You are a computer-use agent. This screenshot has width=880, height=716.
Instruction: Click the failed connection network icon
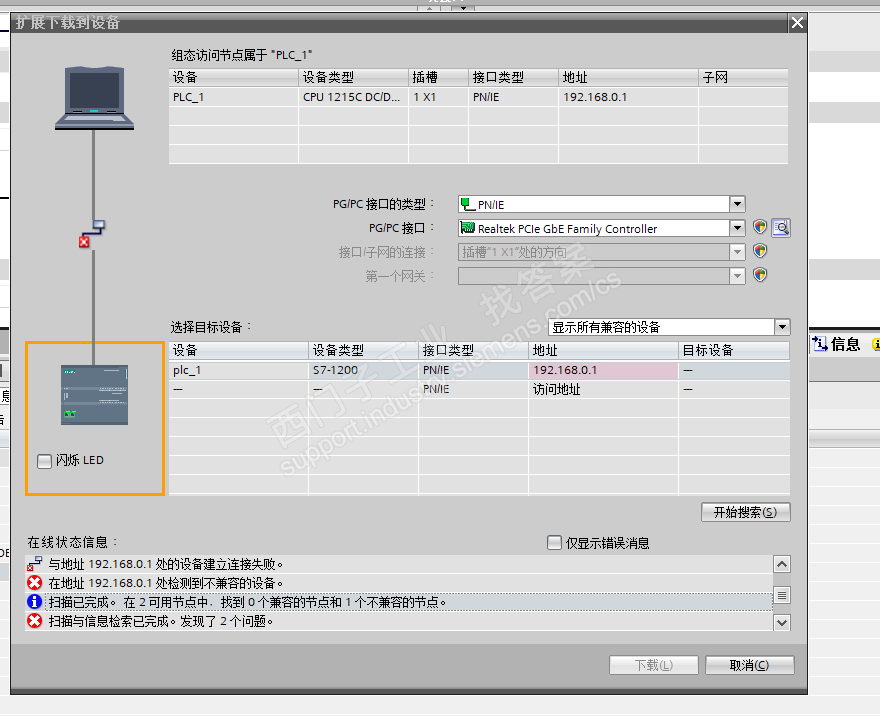pyautogui.click(x=91, y=234)
